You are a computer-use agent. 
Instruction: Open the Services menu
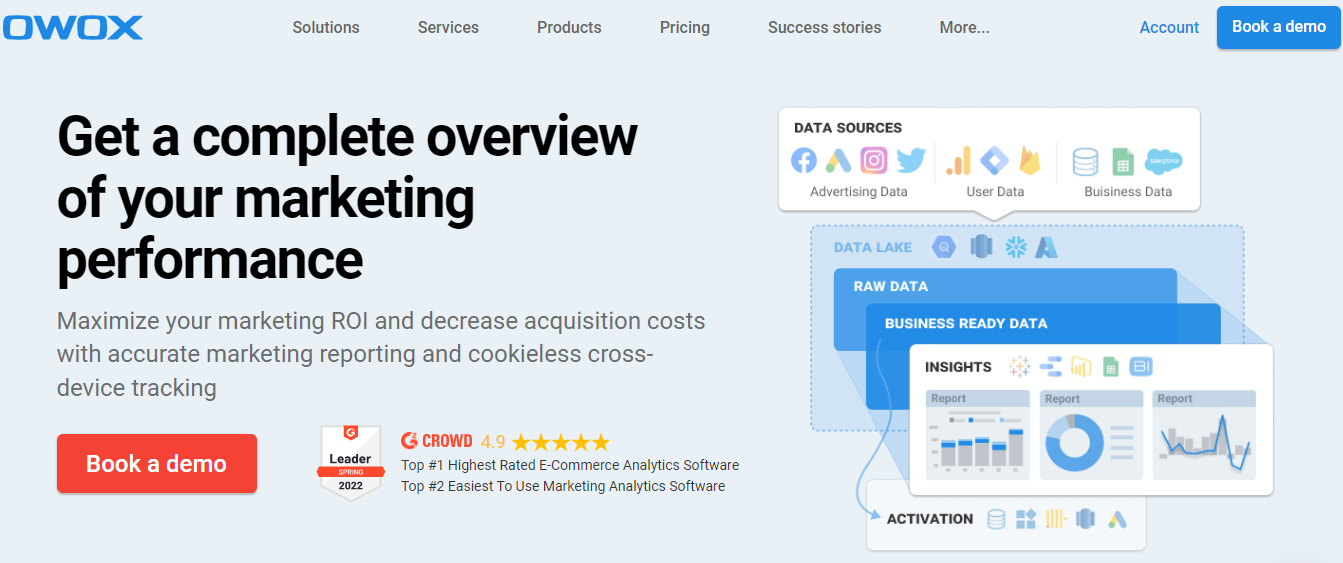pyautogui.click(x=448, y=28)
